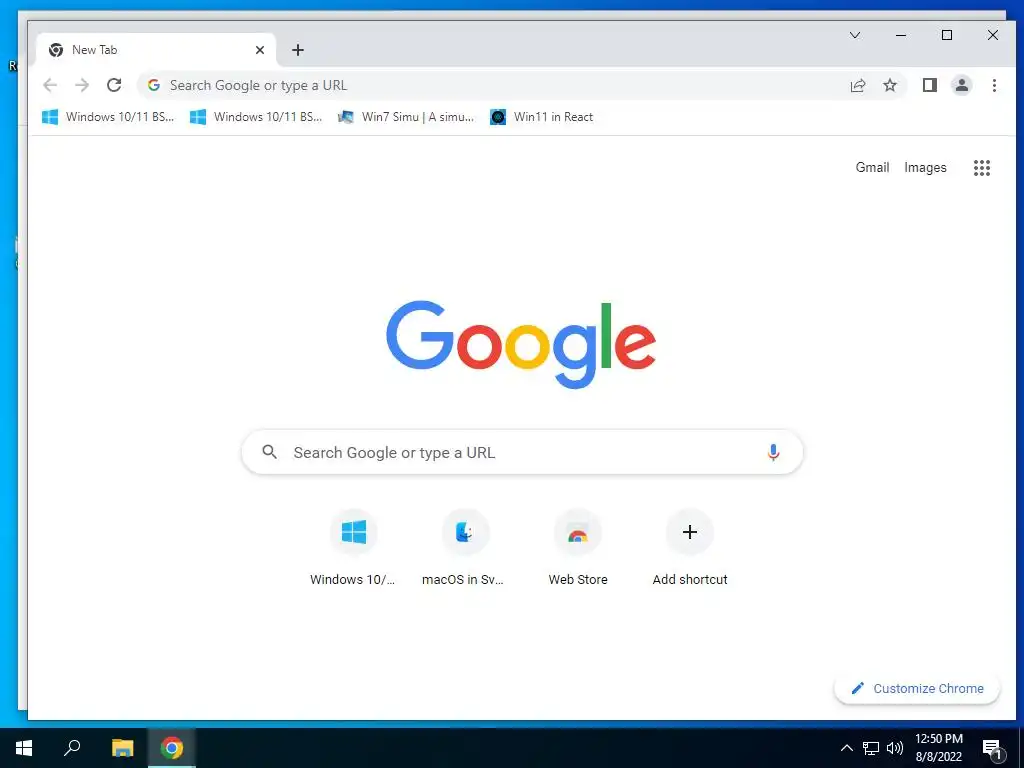
Task: Open the Gmail link
Action: [872, 168]
